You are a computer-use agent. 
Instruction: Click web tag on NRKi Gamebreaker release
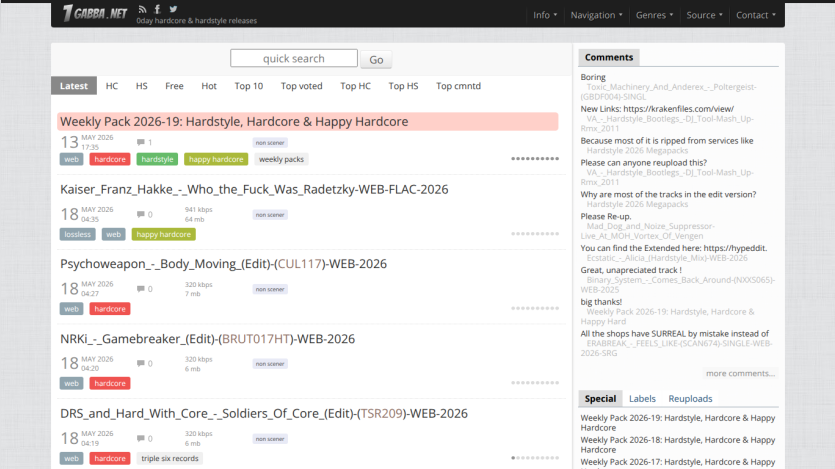coord(71,383)
